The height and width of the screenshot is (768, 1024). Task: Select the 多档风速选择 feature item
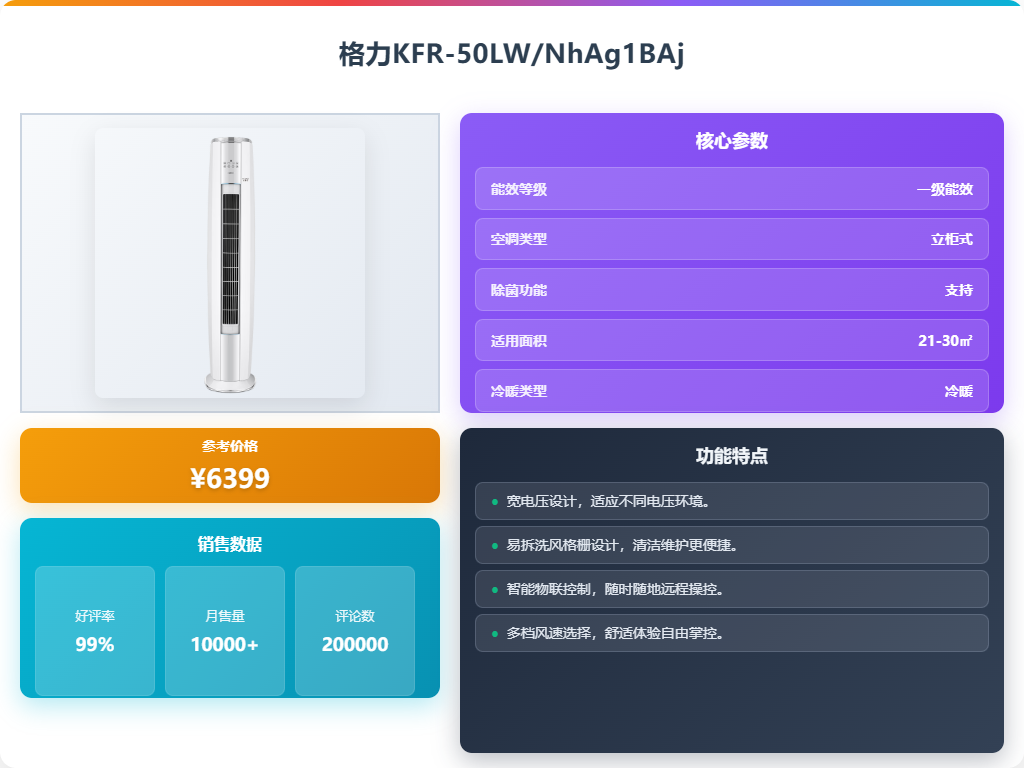(x=731, y=633)
